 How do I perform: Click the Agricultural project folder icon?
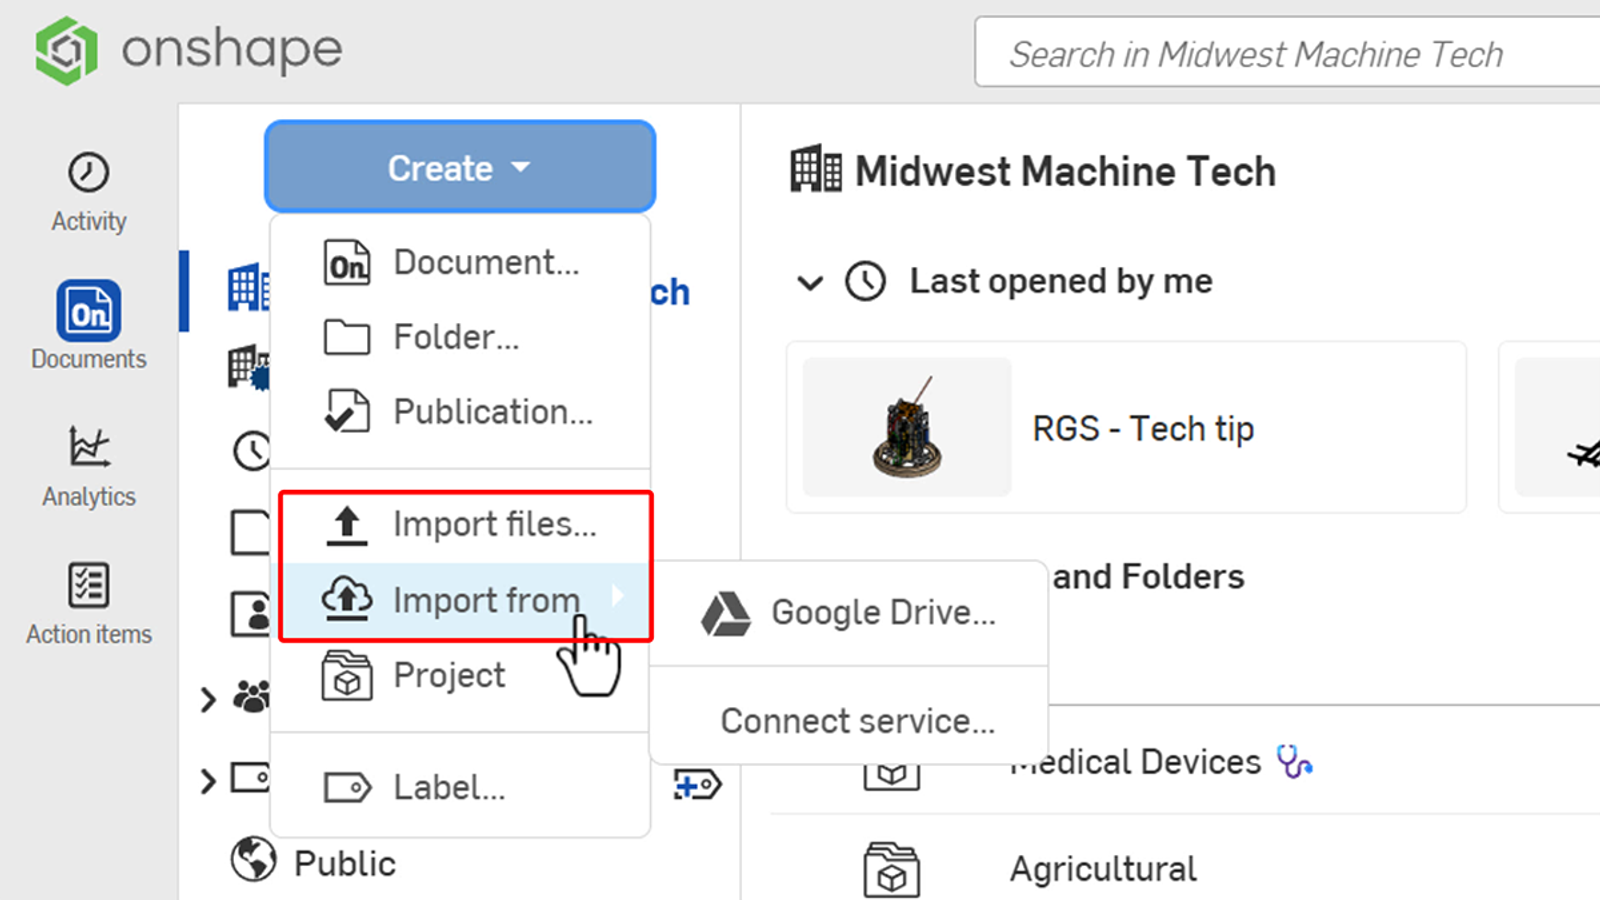click(x=891, y=868)
